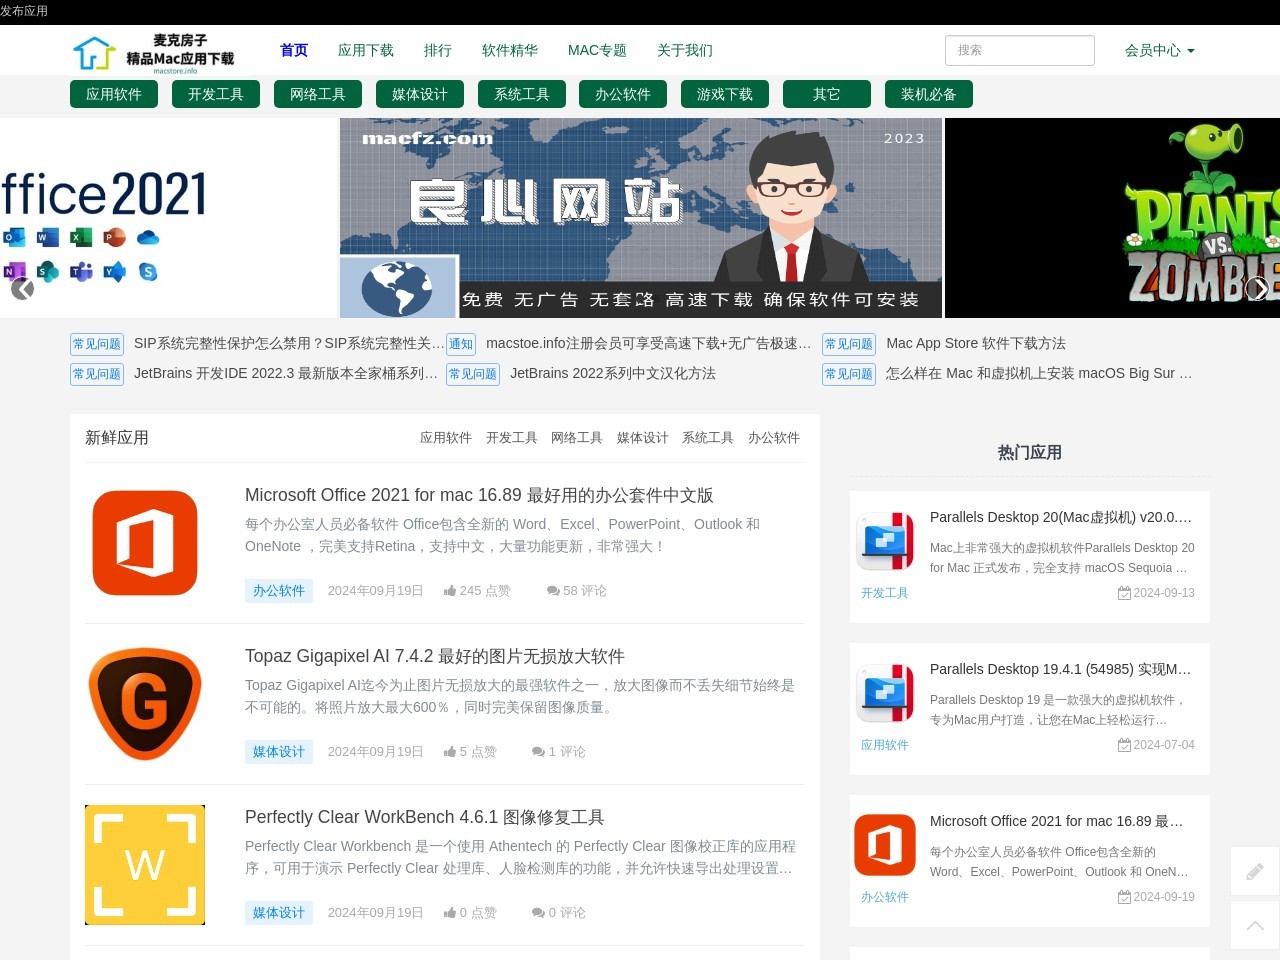1280x960 pixels.
Task: Open 软件精华 navigation item
Action: click(510, 50)
